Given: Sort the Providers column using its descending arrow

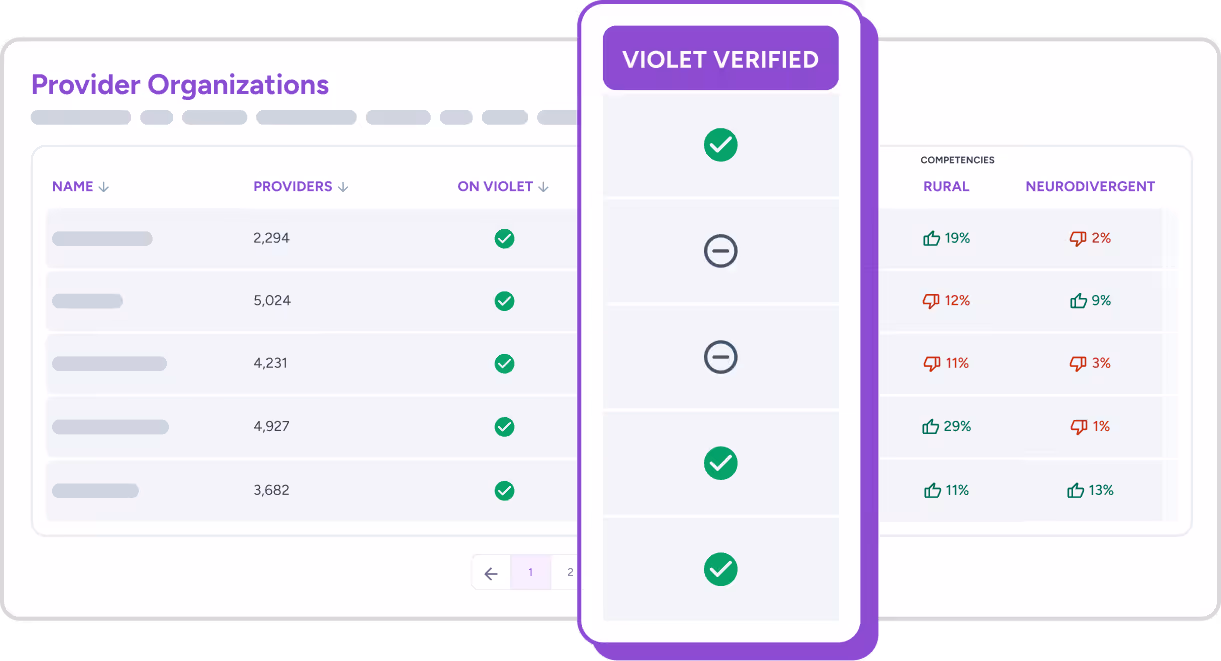Looking at the screenshot, I should click(x=344, y=186).
